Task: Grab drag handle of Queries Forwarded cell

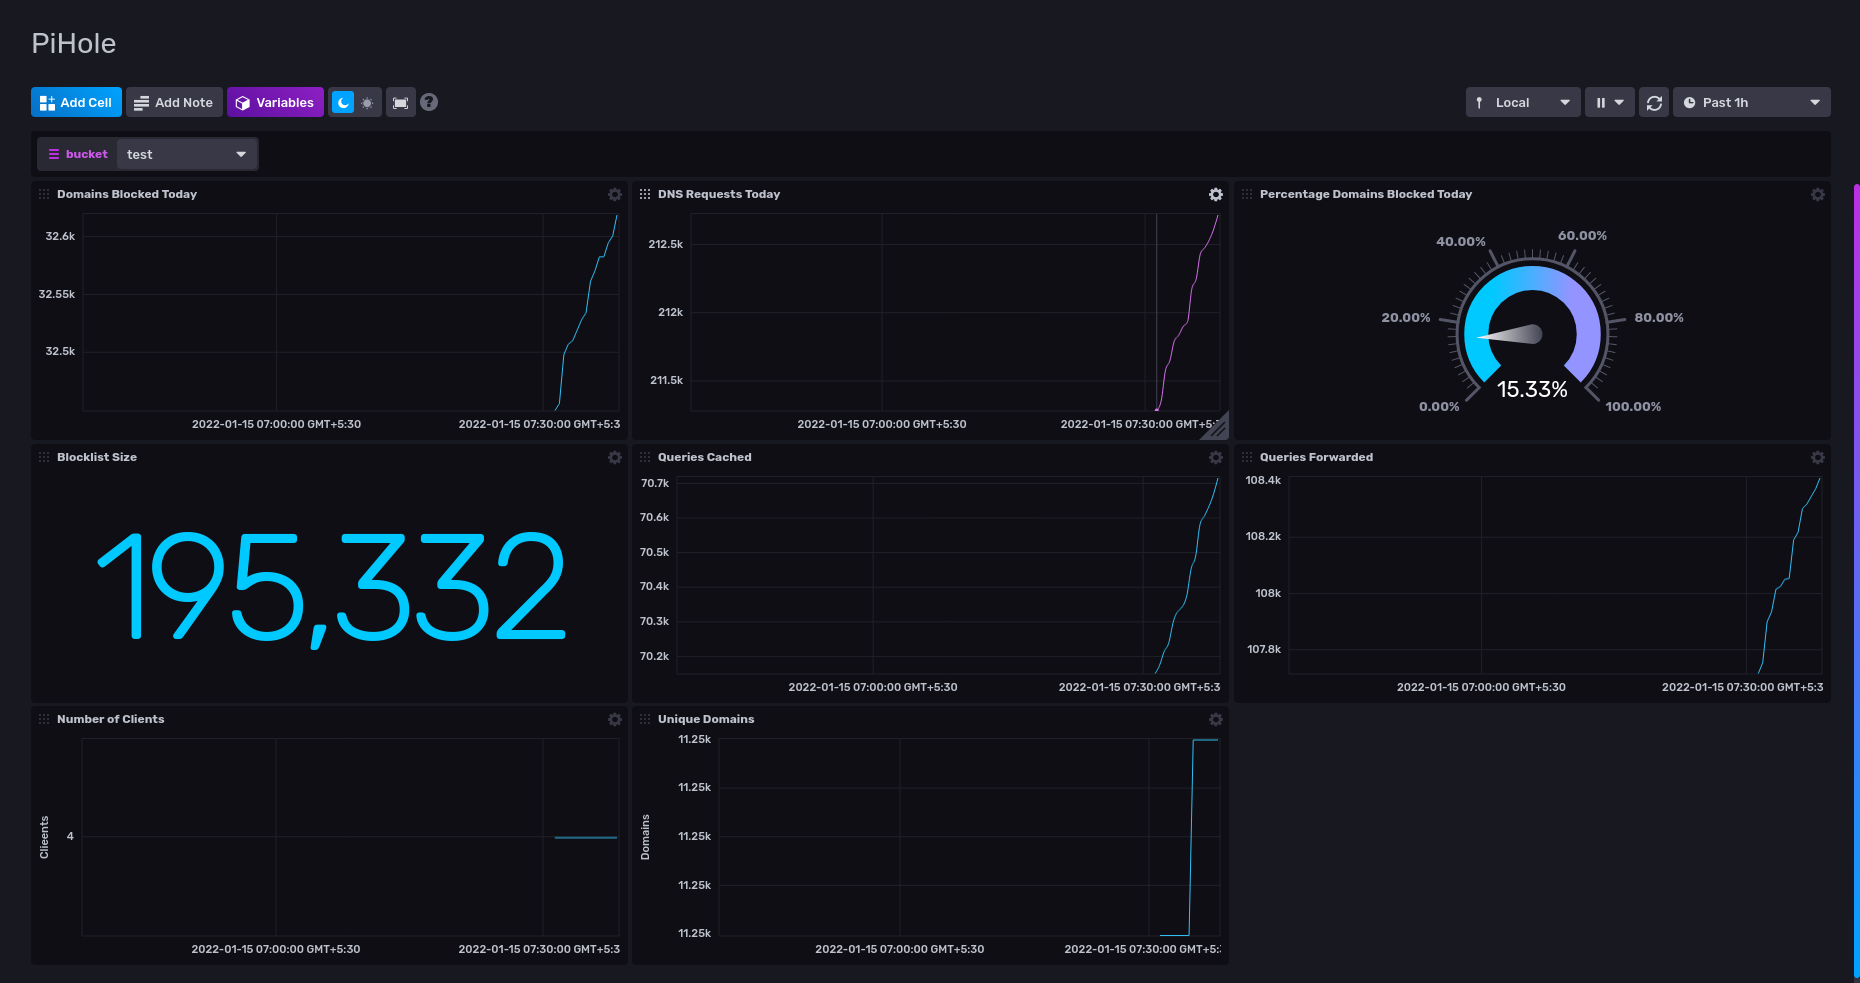Action: tap(1247, 457)
